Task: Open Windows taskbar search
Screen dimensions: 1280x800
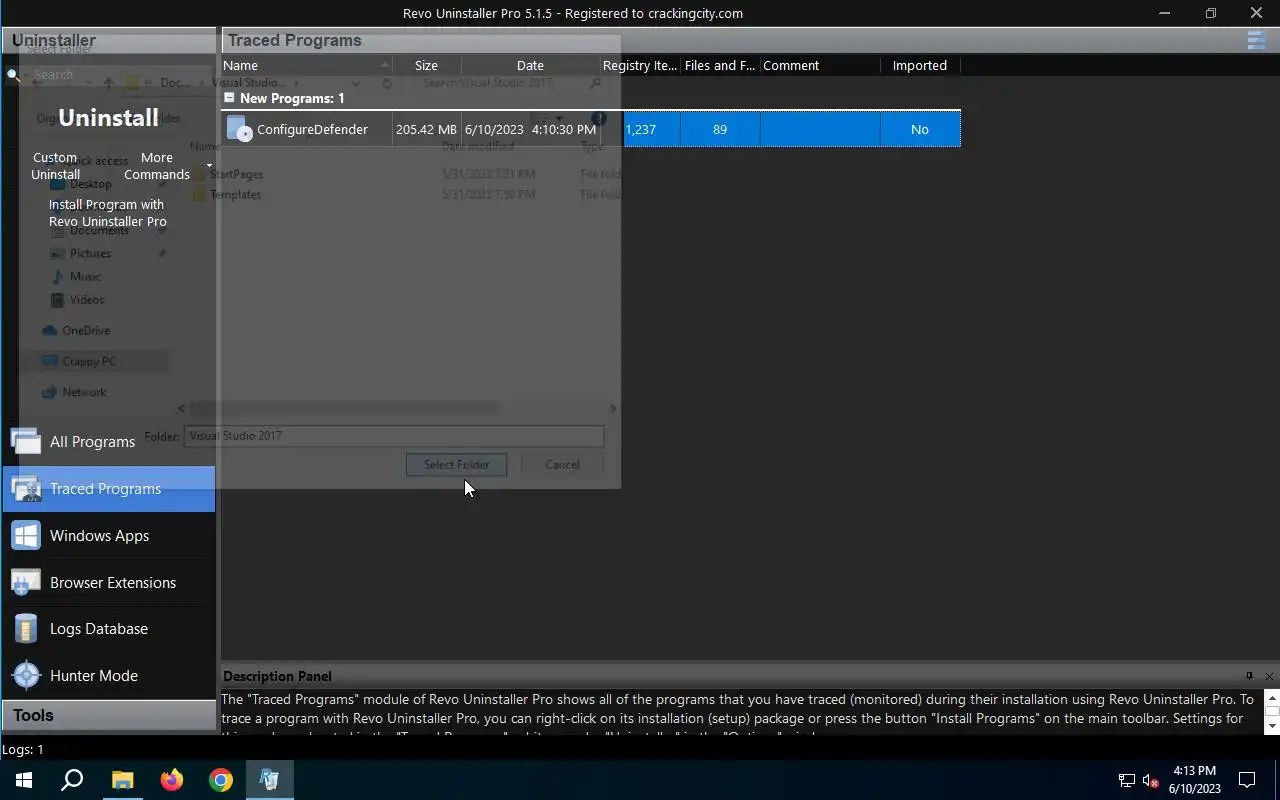Action: click(x=72, y=780)
